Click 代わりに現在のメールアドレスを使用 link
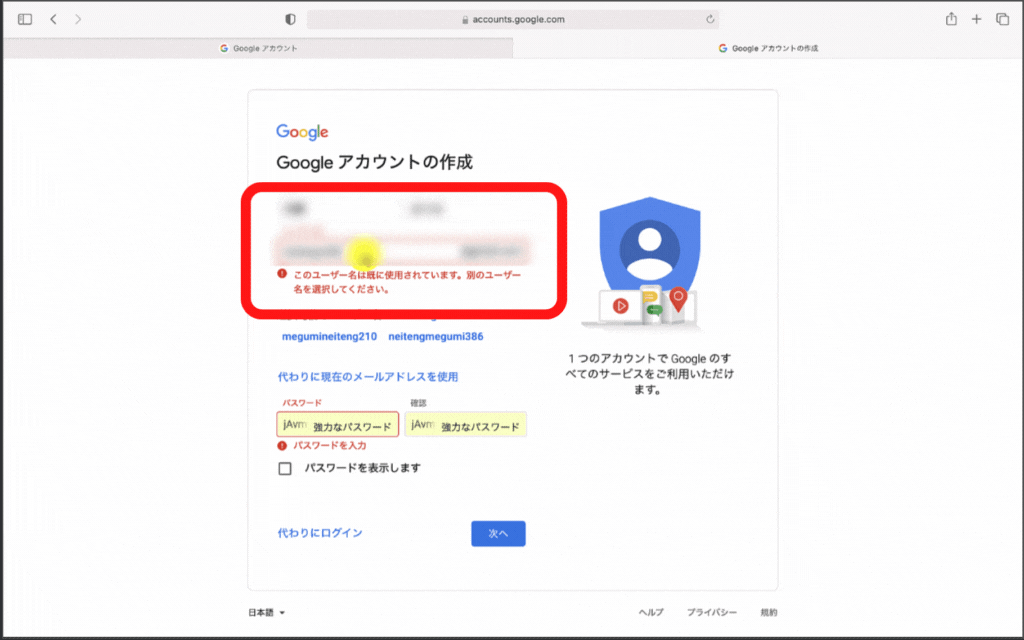1024x640 pixels. pyautogui.click(x=368, y=377)
